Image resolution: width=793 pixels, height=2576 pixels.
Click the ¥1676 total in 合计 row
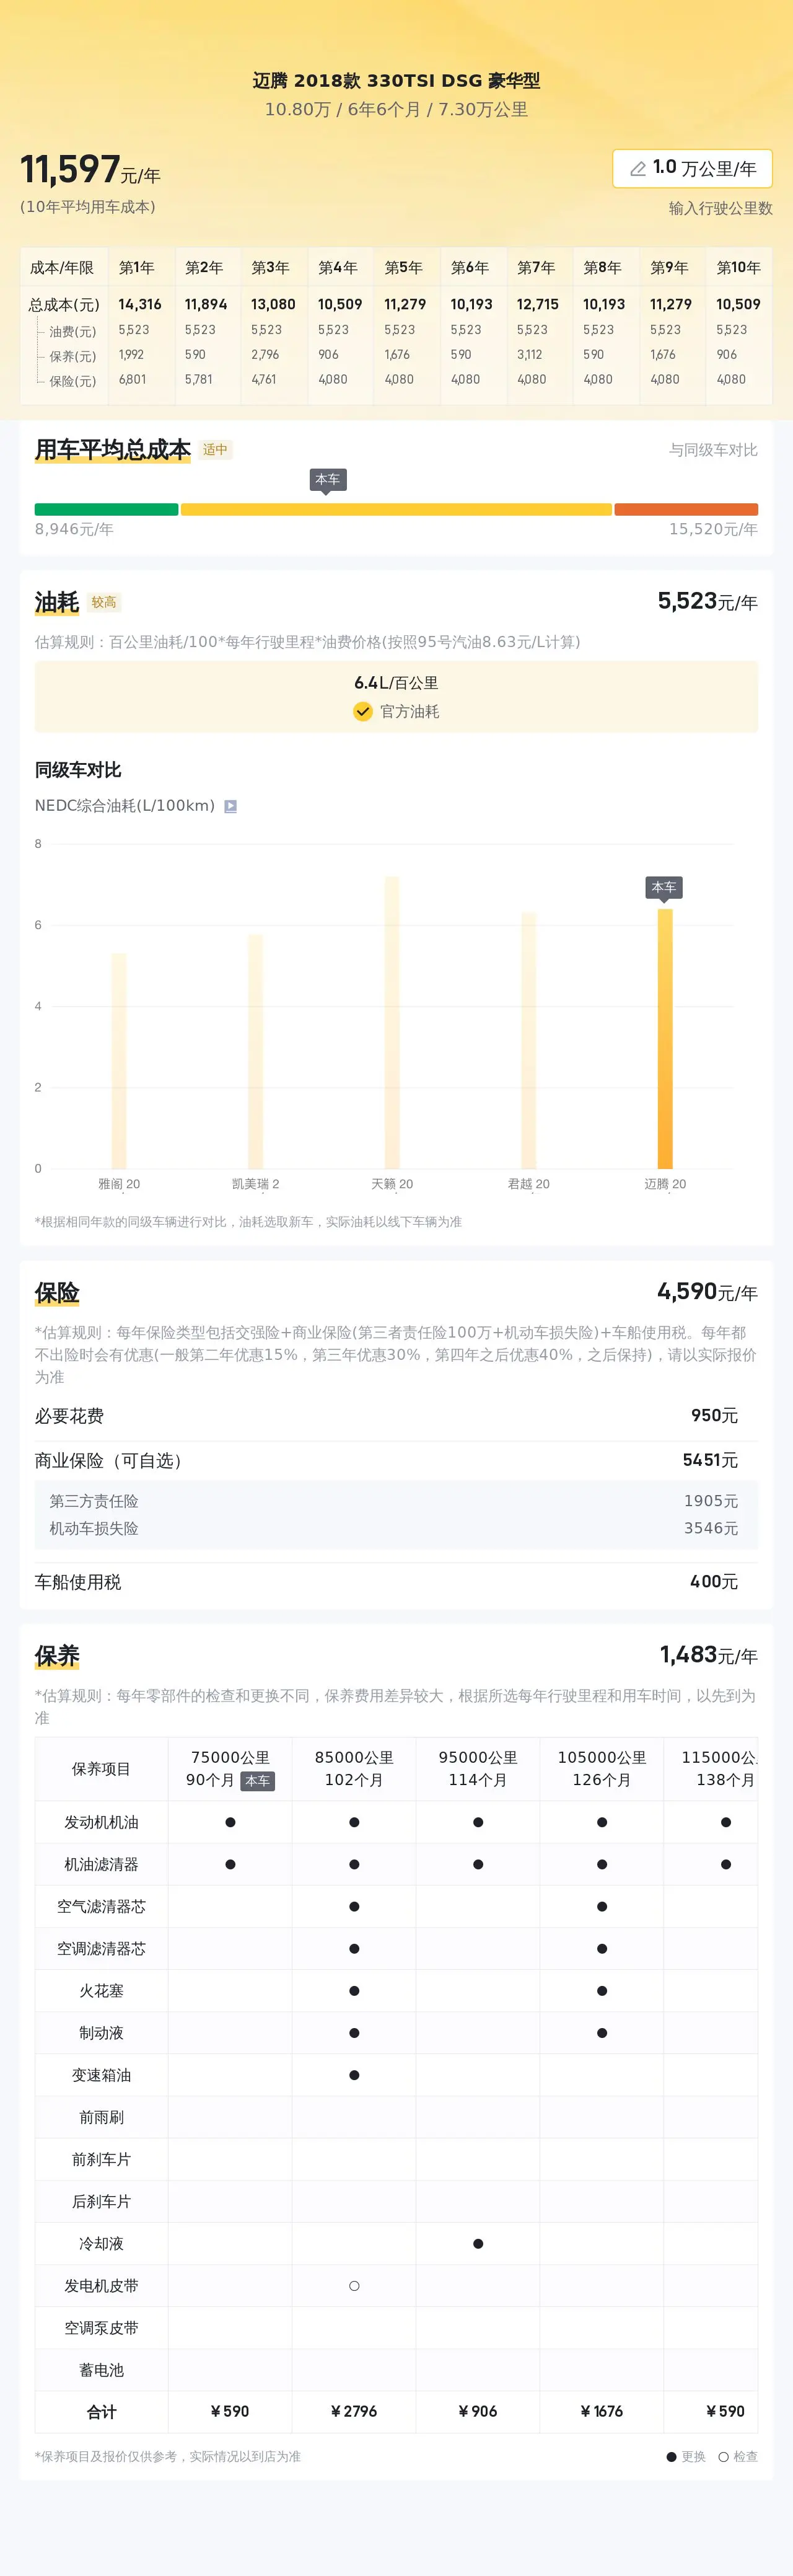(x=602, y=2411)
